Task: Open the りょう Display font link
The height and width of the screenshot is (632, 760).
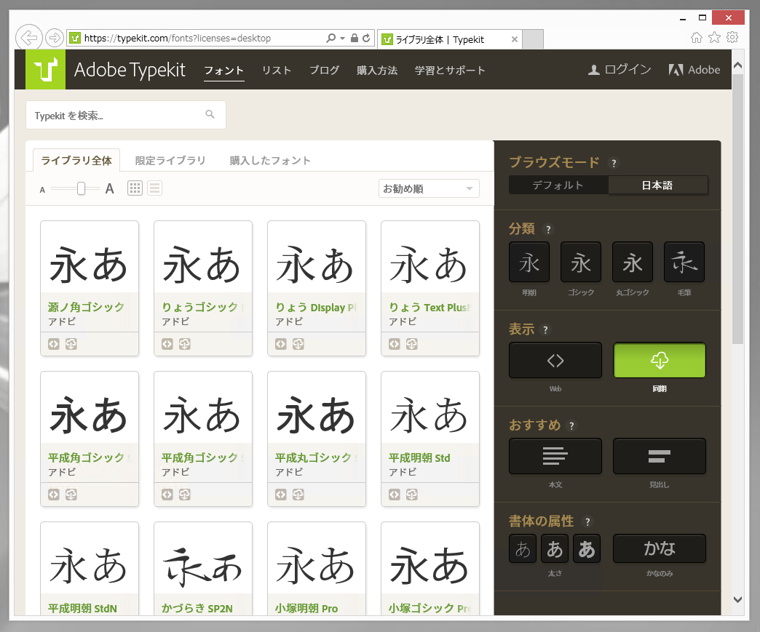Action: click(316, 307)
